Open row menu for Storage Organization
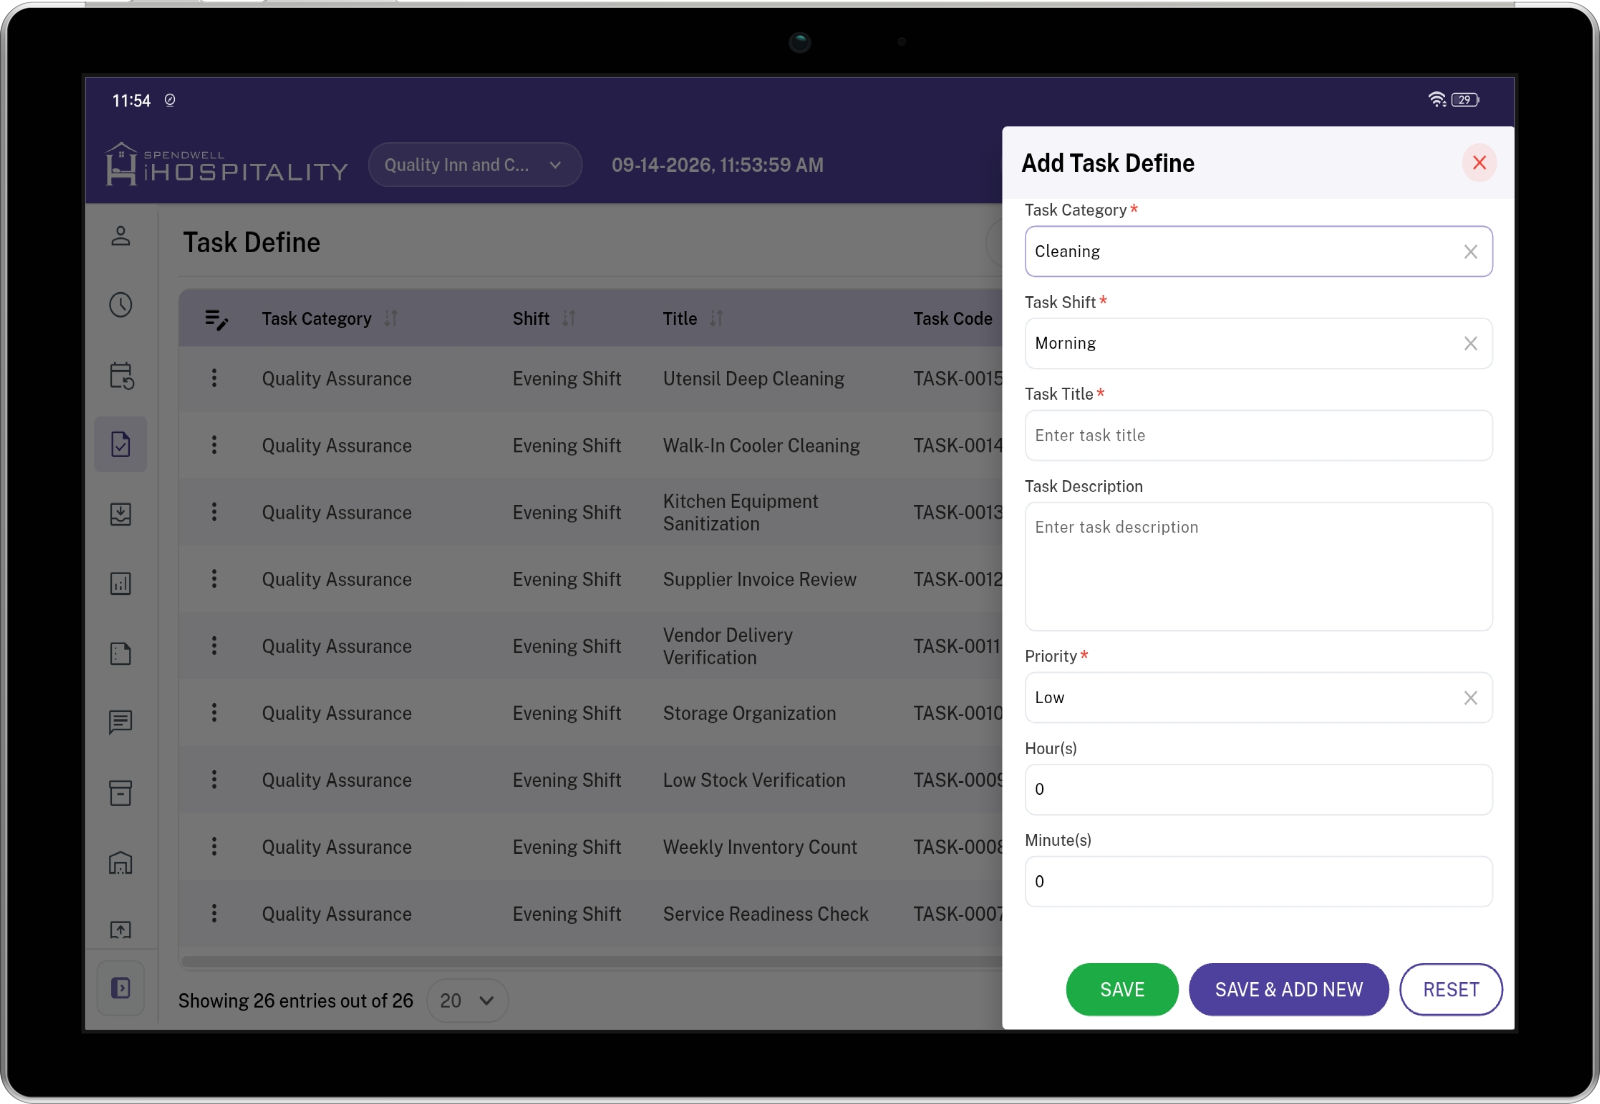This screenshot has width=1600, height=1104. click(x=214, y=712)
